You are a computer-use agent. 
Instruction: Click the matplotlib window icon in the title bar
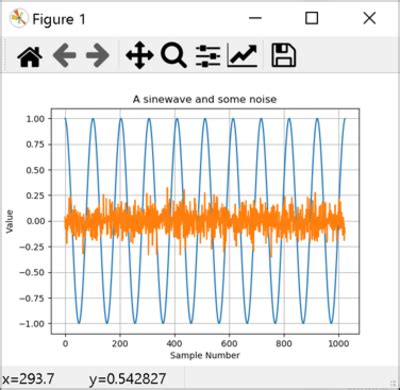click(x=19, y=19)
